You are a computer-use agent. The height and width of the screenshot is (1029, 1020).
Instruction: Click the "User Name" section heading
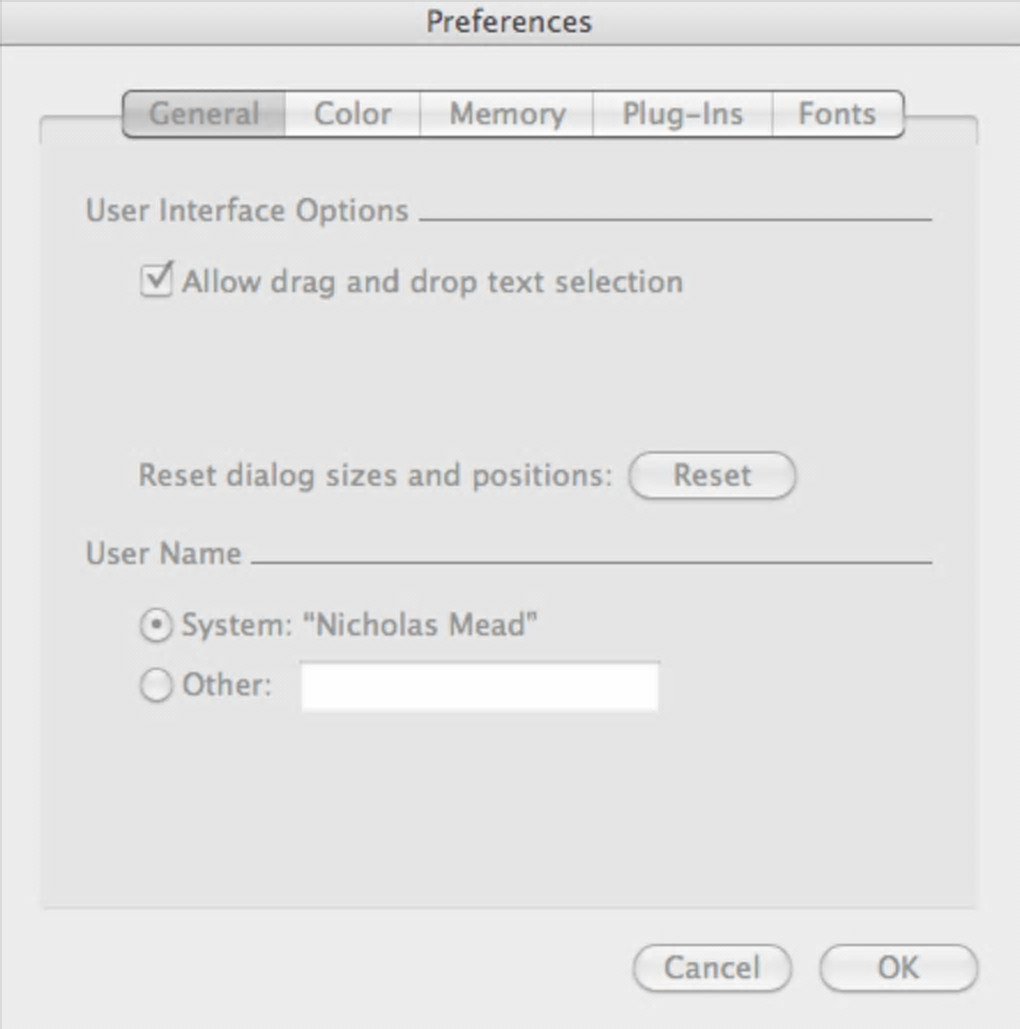click(164, 553)
